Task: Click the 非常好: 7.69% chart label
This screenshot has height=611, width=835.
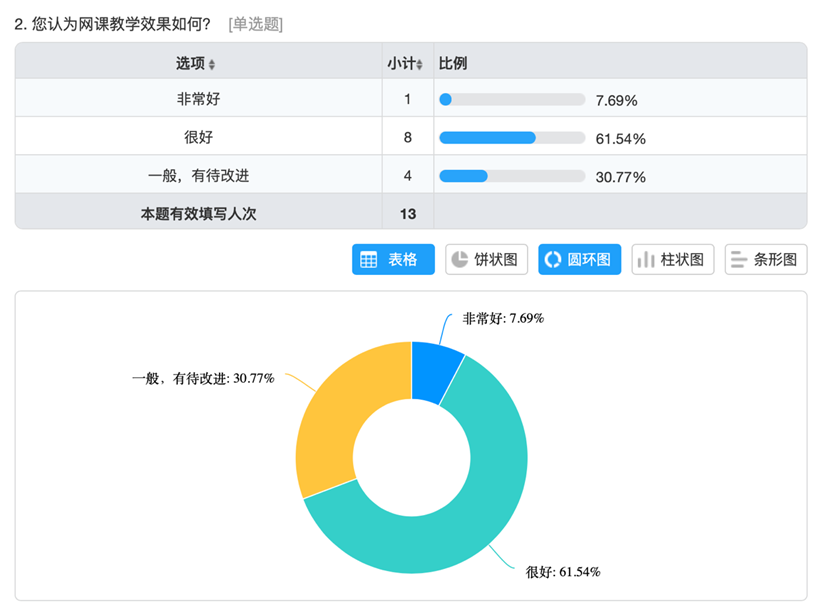Action: point(502,318)
